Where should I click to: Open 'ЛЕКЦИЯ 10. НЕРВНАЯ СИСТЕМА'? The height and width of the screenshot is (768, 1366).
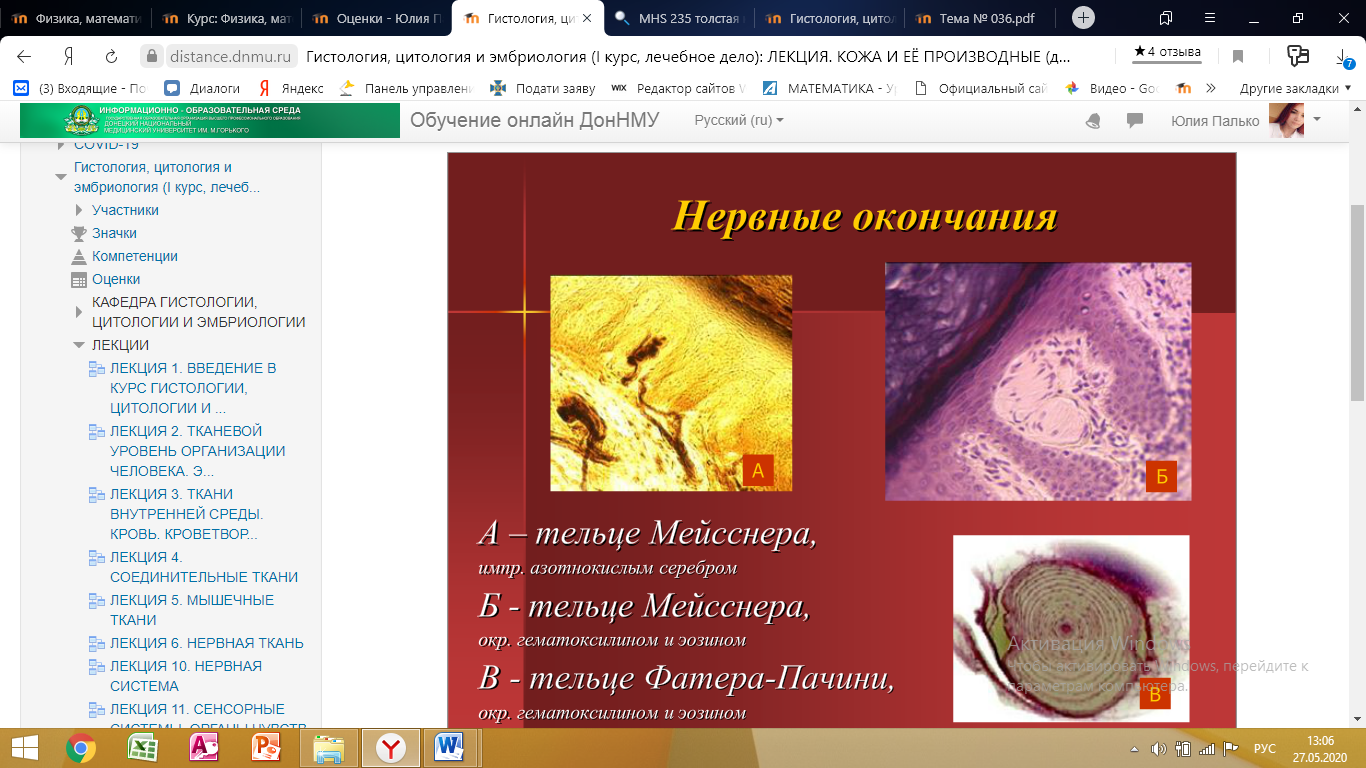coord(186,676)
